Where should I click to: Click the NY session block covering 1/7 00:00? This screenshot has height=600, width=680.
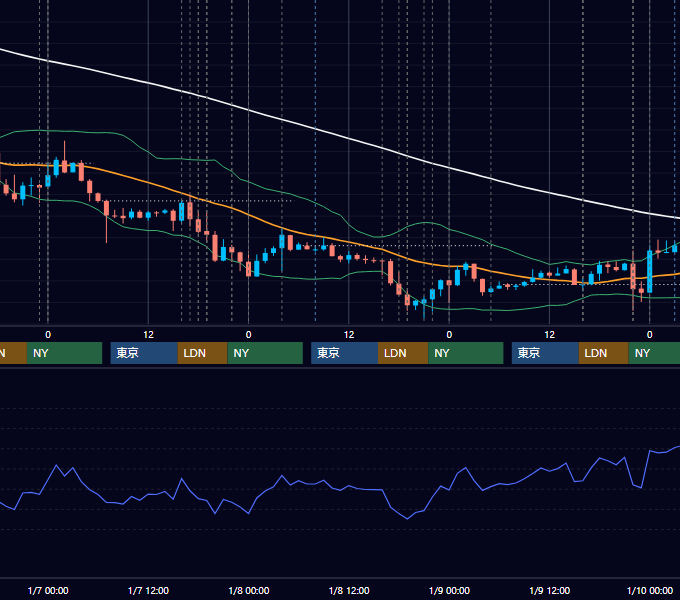pyautogui.click(x=64, y=353)
